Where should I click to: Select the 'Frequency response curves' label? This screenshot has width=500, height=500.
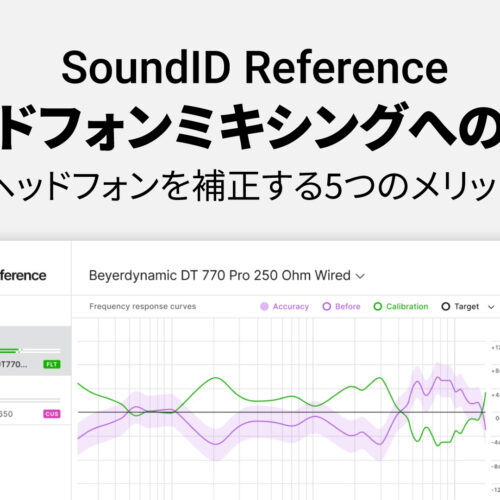142,306
